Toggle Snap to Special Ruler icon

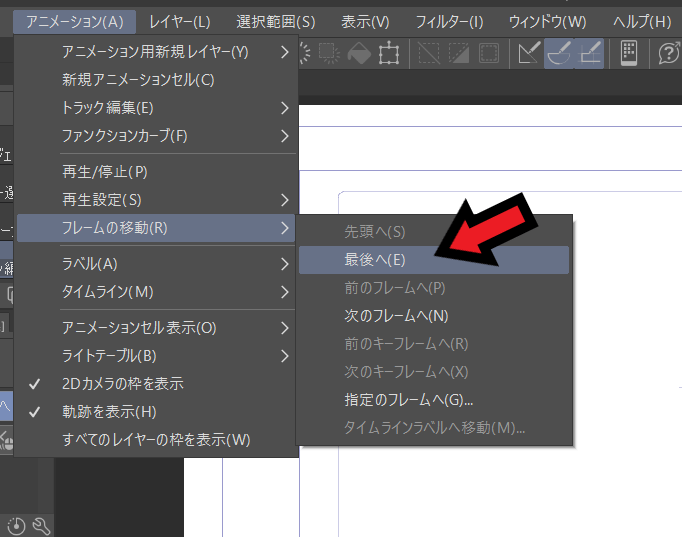[x=559, y=53]
